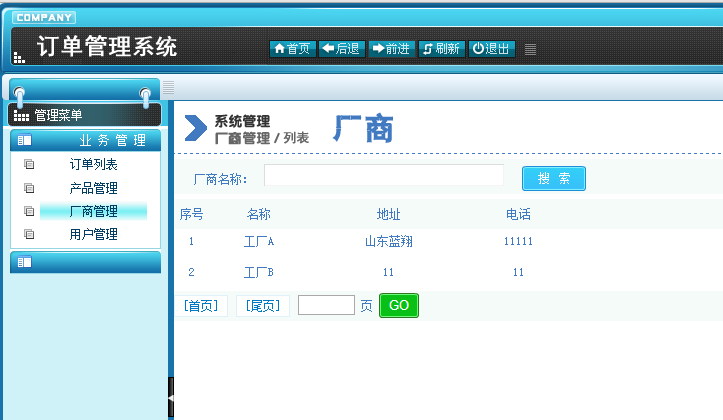Click the 首页 home toolbar button
723x420 pixels.
point(292,48)
